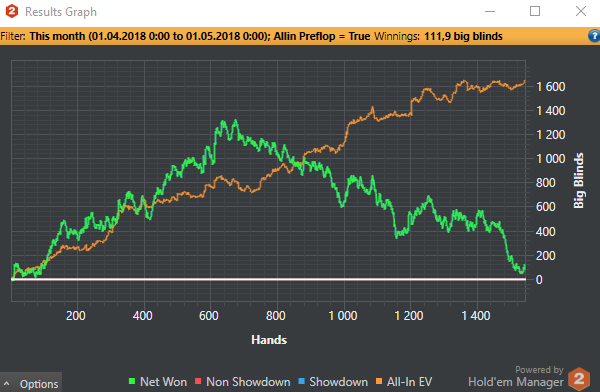The image size is (600, 392).
Task: Minimize the Results Graph window
Action: point(490,11)
